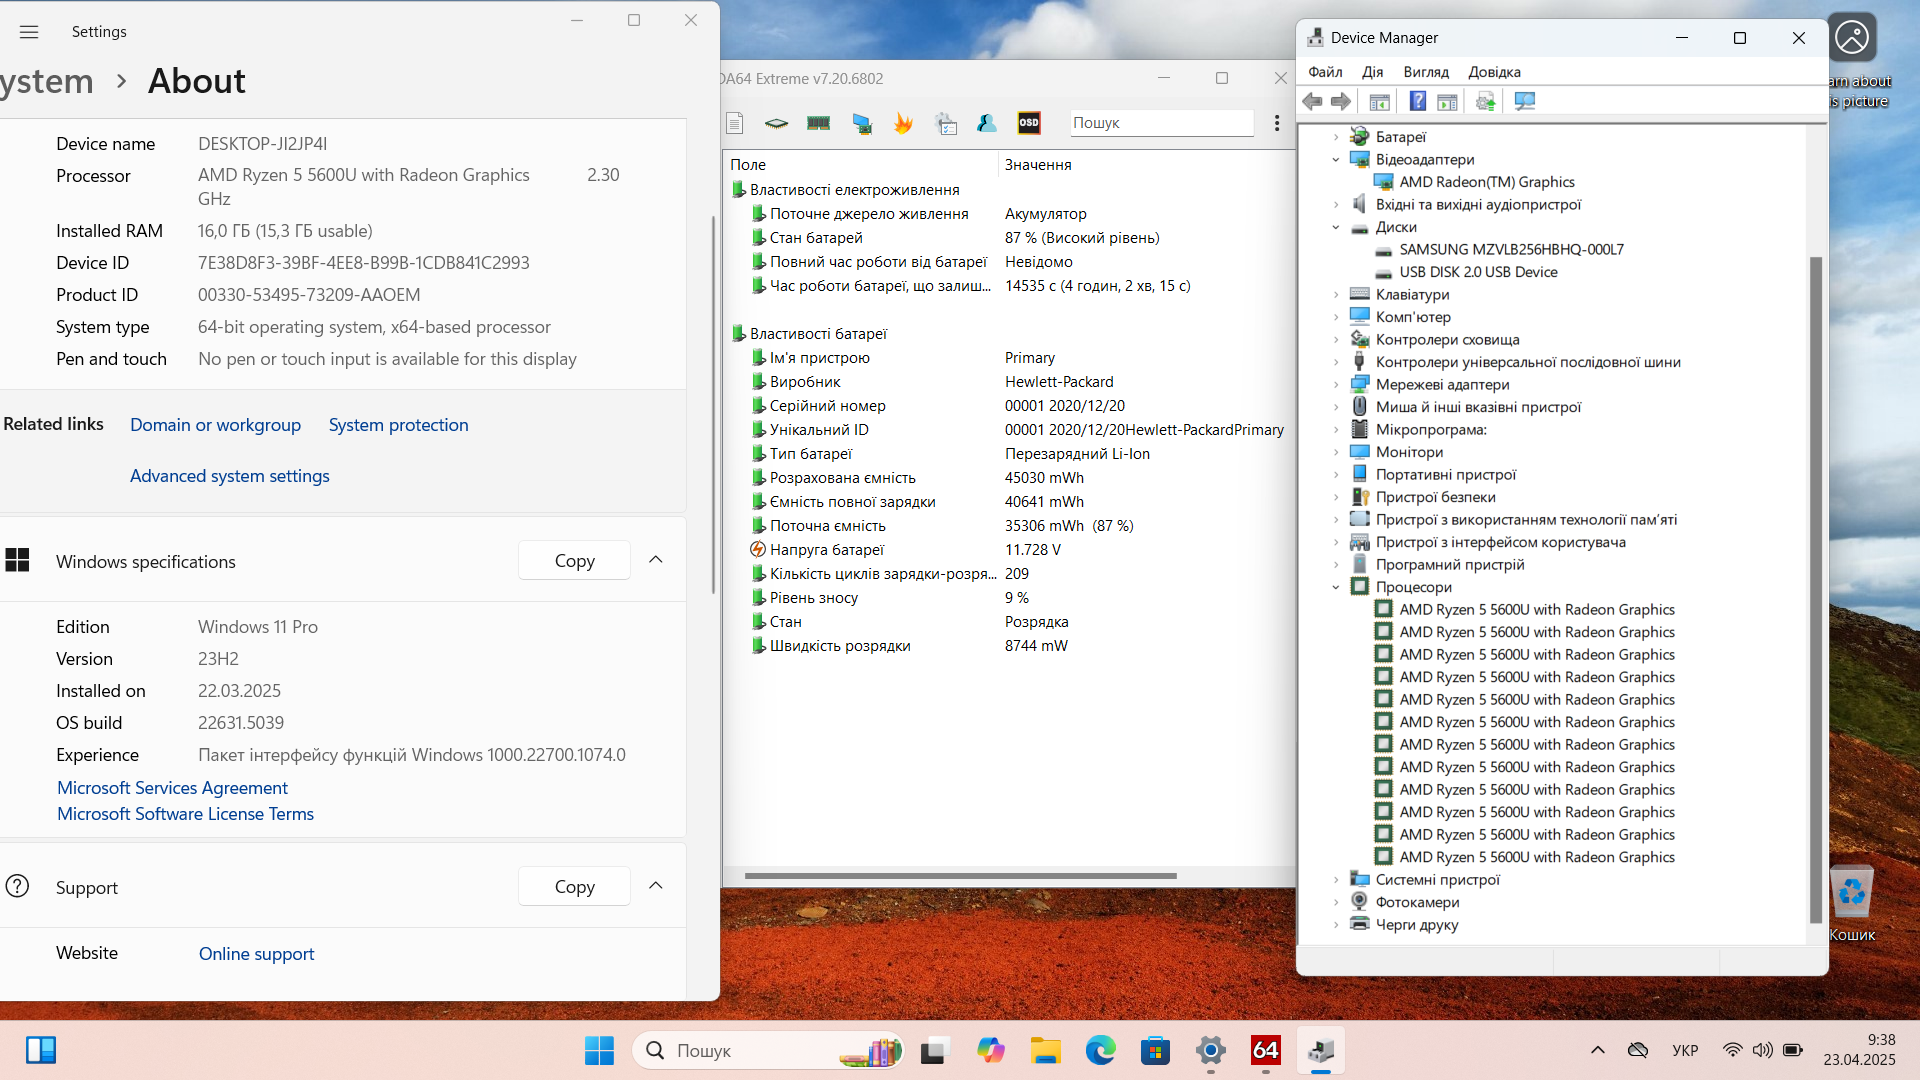Screen dimensions: 1920x1080
Task: Collapse the Відеоадаптери tree node
Action: (1336, 160)
